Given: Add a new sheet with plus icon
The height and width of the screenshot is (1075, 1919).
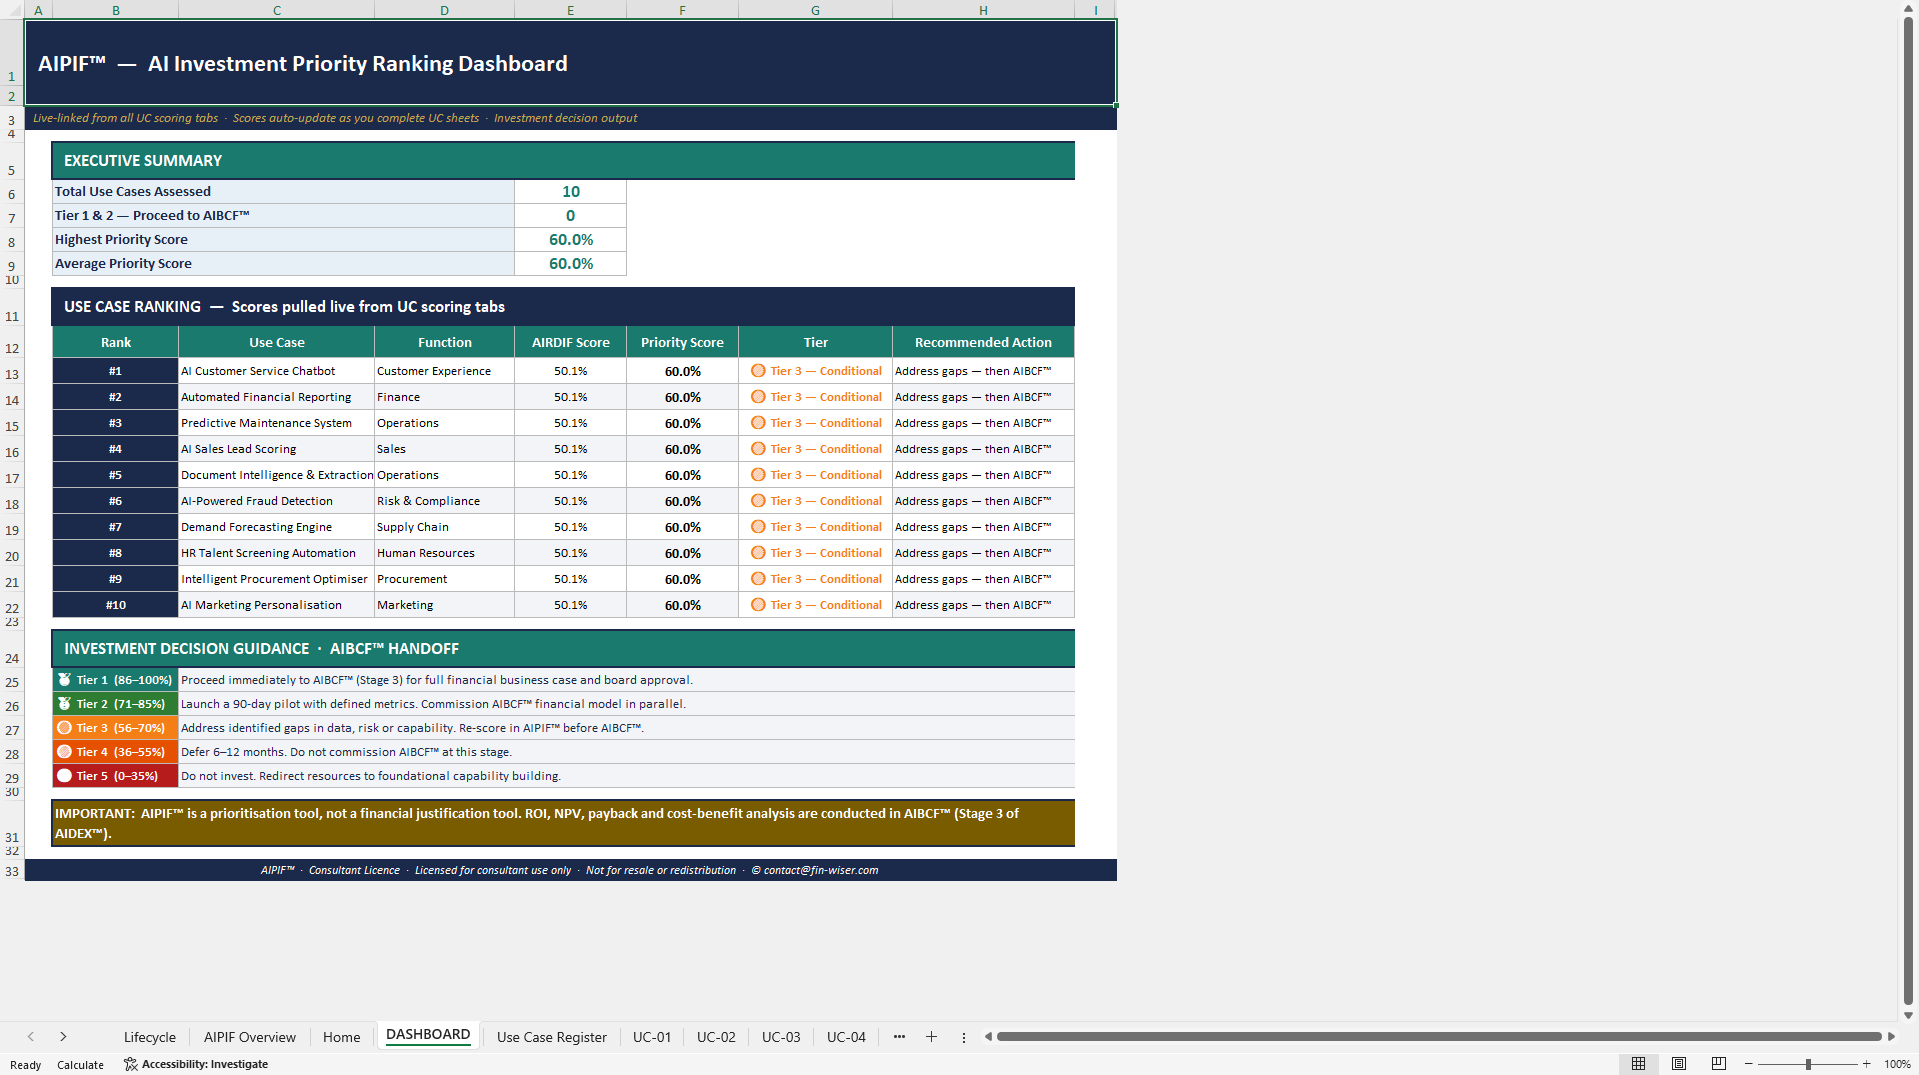Looking at the screenshot, I should click(931, 1037).
